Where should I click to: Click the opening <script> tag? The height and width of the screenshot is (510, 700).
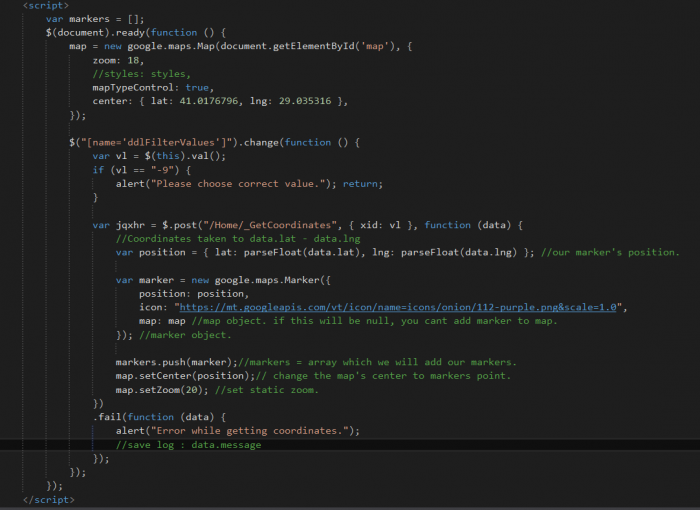click(46, 5)
